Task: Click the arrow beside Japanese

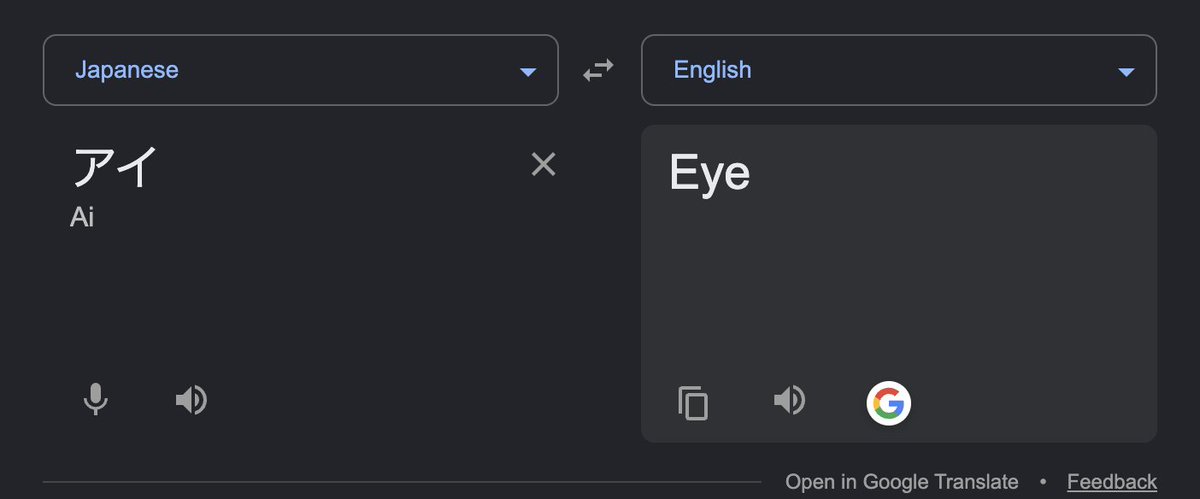Action: click(528, 72)
